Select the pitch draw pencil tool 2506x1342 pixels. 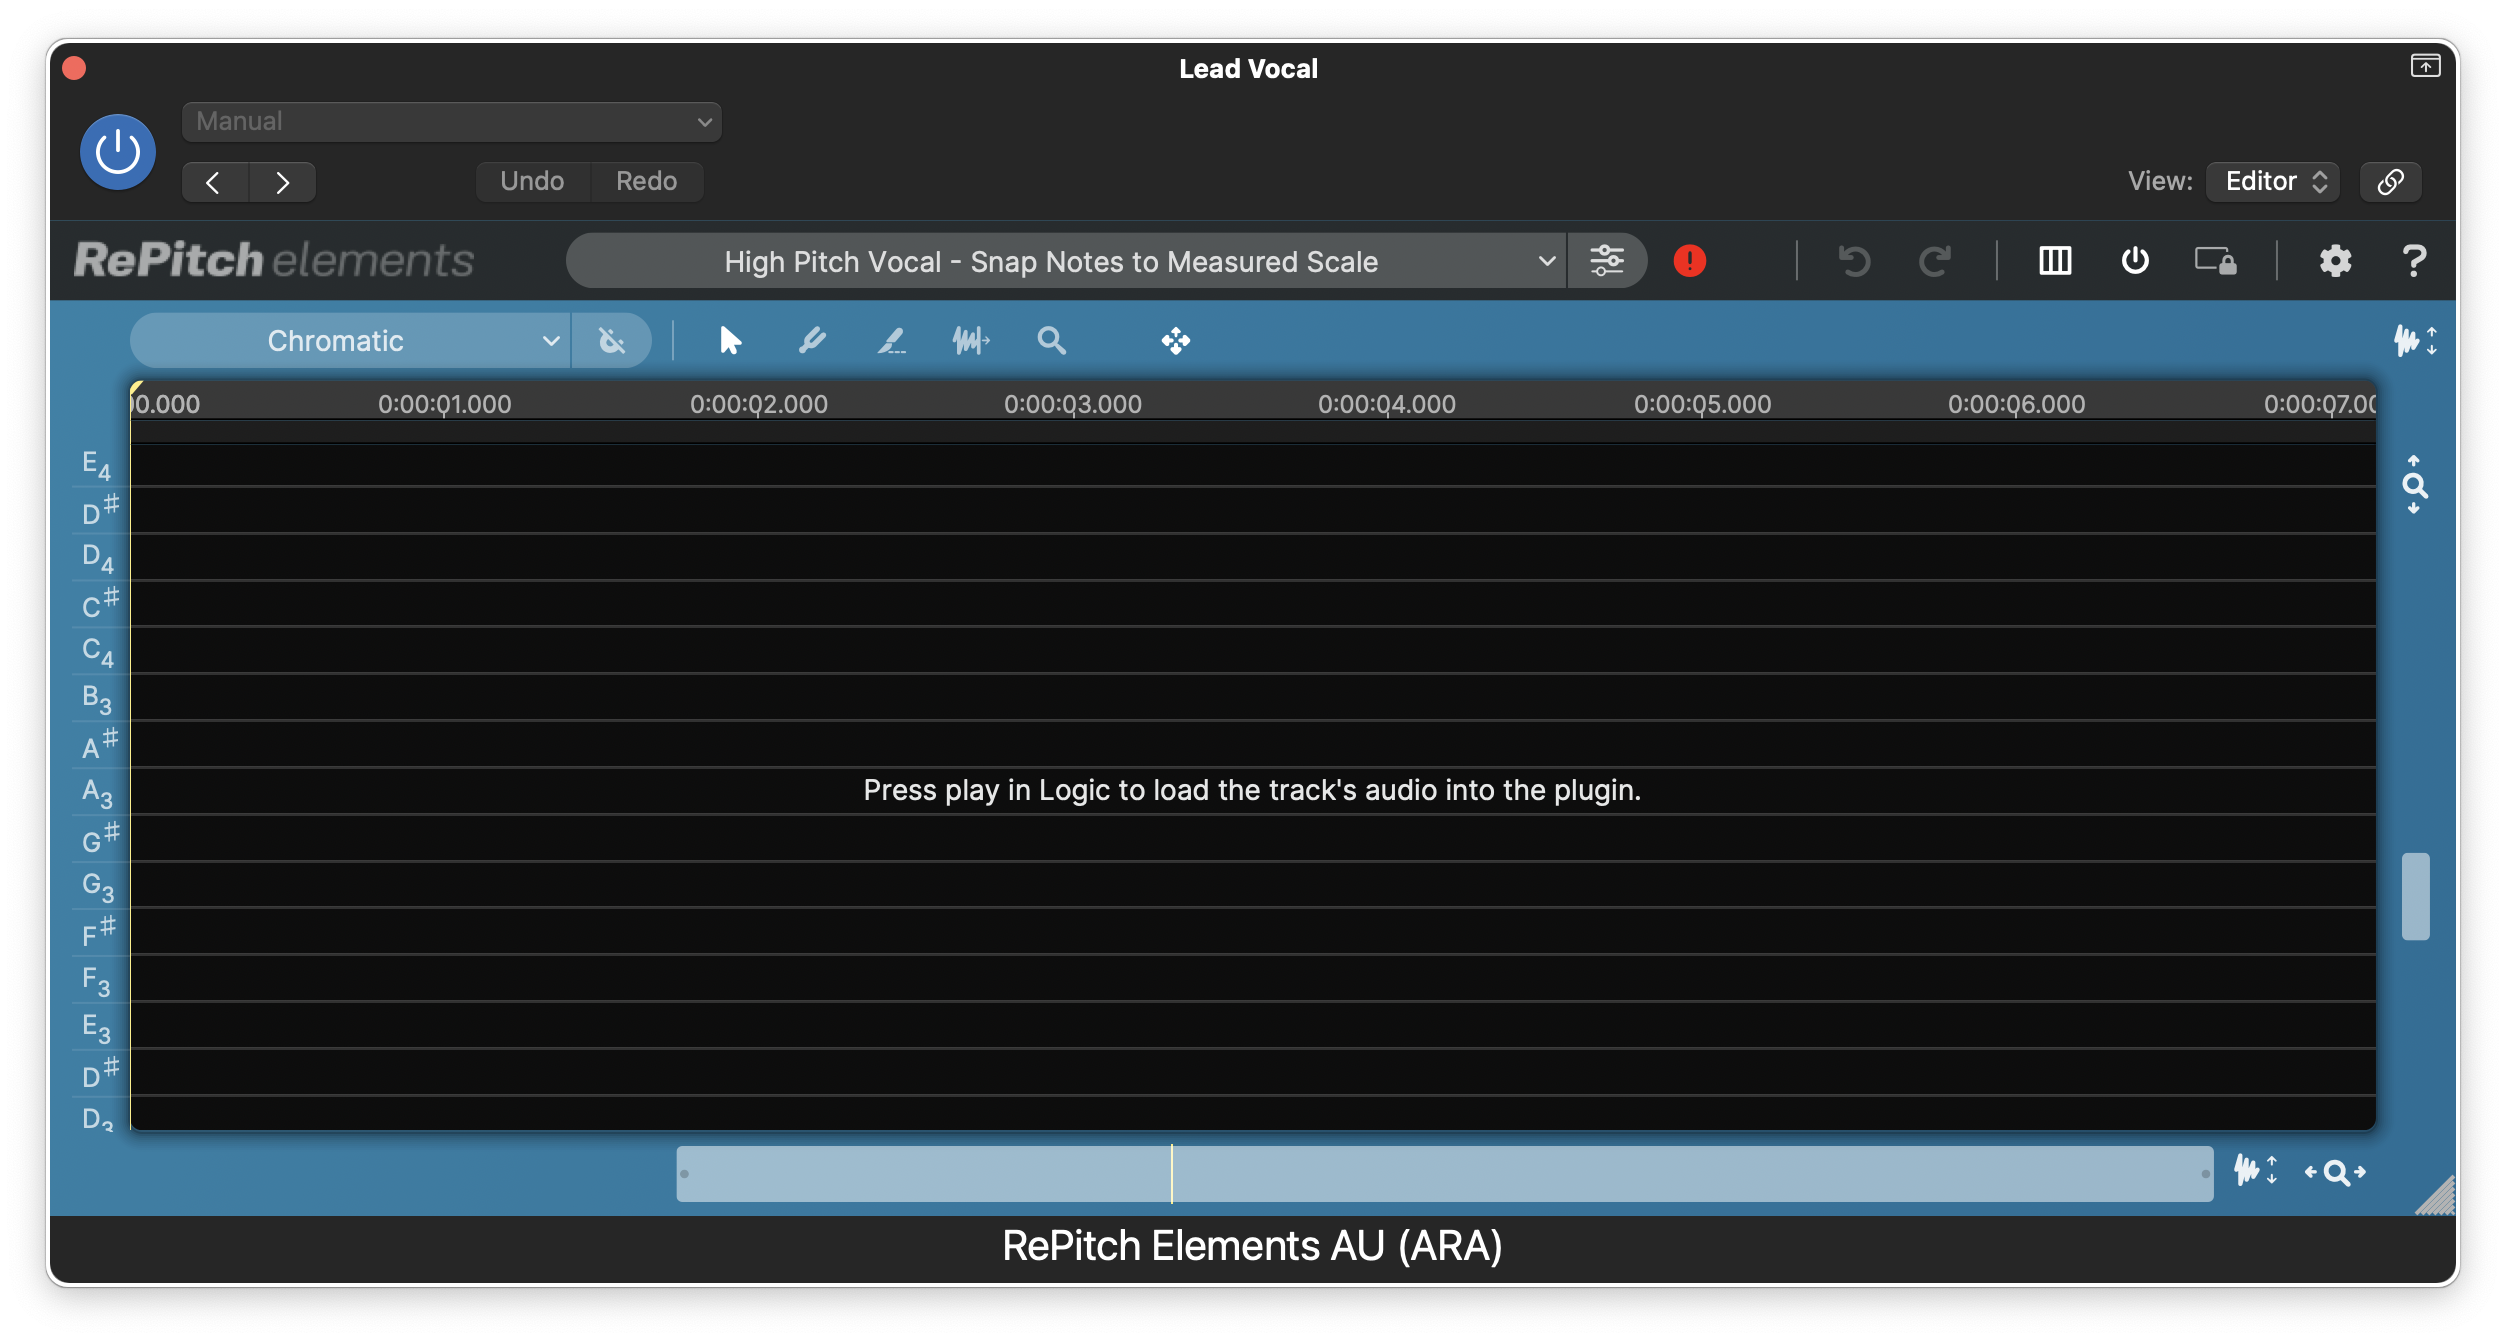pyautogui.click(x=812, y=341)
